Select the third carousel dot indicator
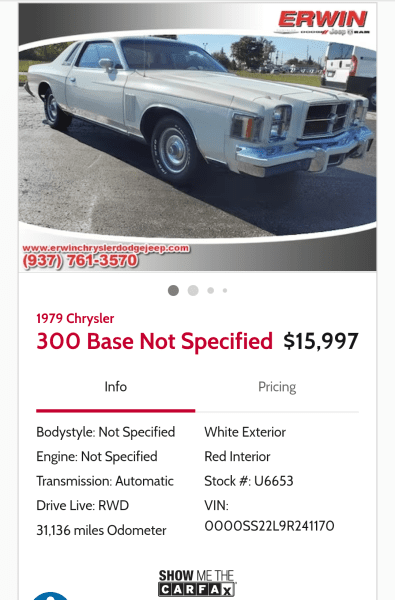The height and width of the screenshot is (600, 395). [x=211, y=290]
